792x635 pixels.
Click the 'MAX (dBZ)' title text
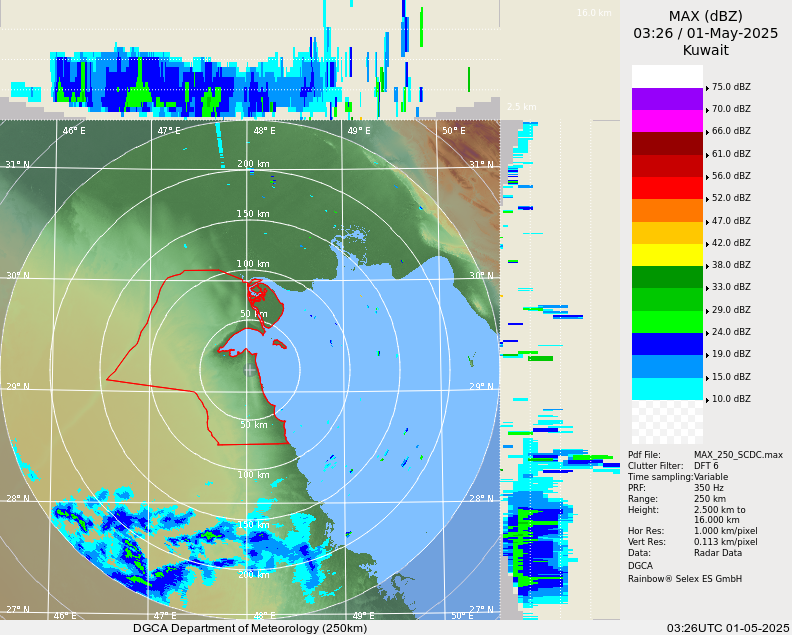click(x=706, y=17)
